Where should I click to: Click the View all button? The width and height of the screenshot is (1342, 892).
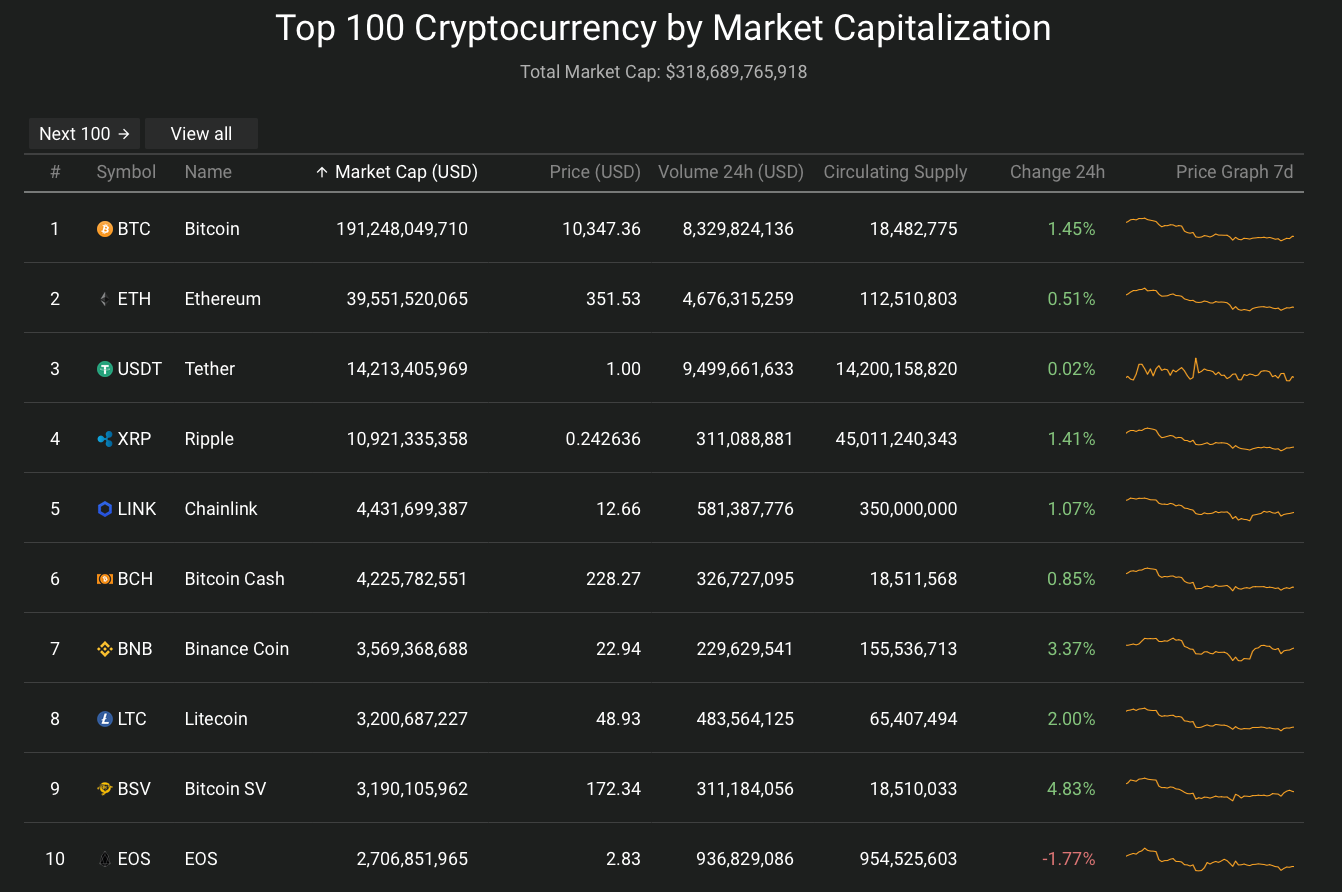click(201, 134)
